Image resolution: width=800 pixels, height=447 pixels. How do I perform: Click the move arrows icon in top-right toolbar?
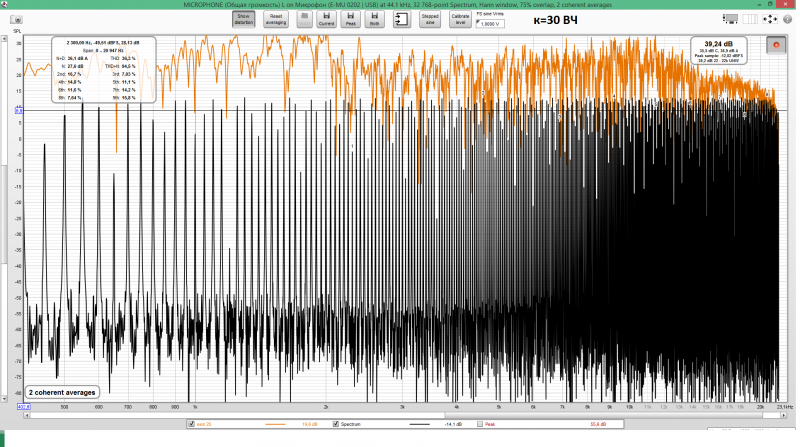click(x=769, y=19)
